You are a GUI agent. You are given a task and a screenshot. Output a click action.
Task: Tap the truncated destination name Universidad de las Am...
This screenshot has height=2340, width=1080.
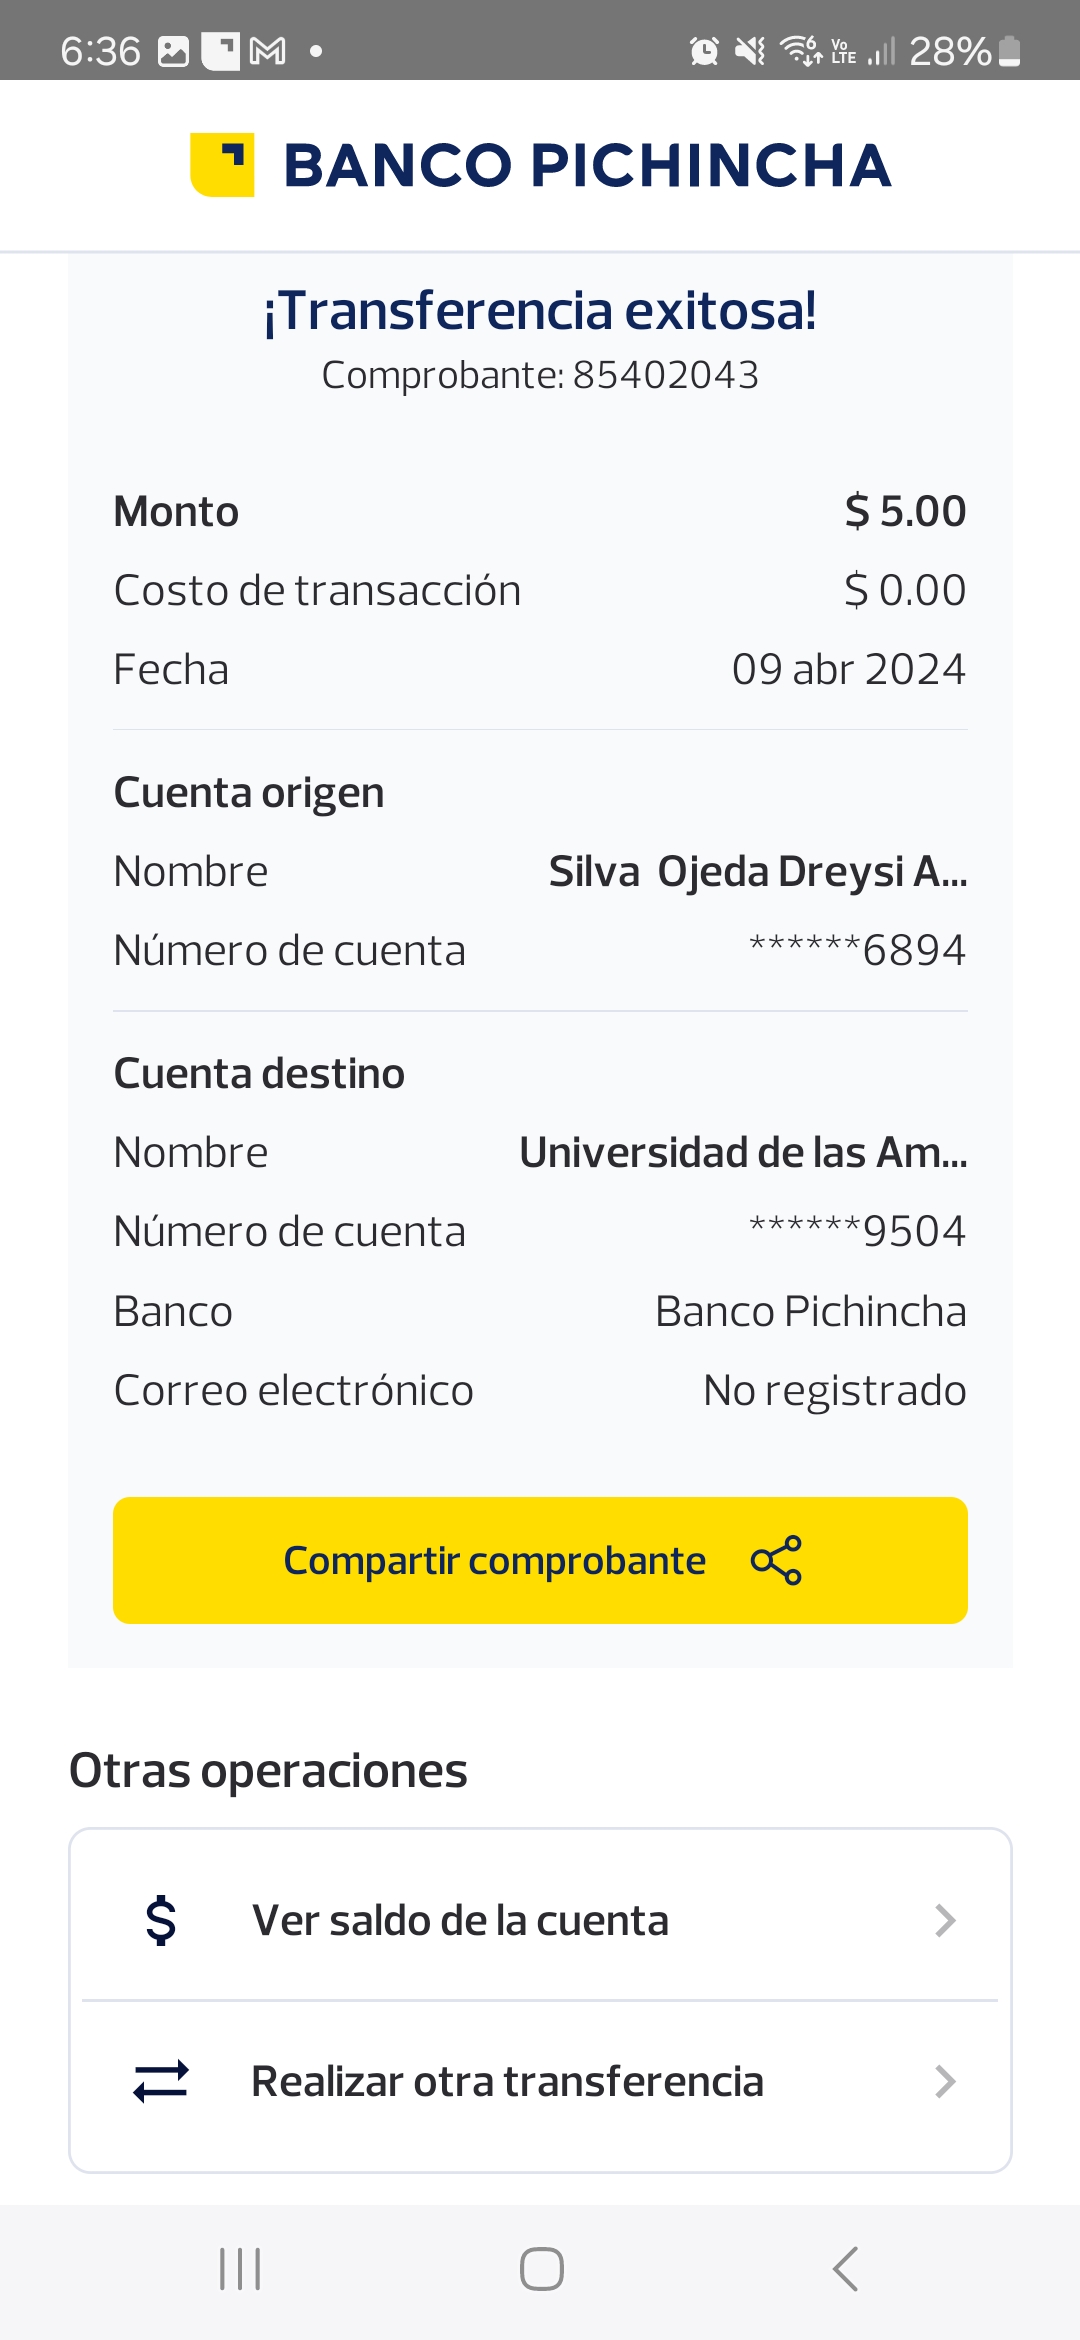(743, 1152)
